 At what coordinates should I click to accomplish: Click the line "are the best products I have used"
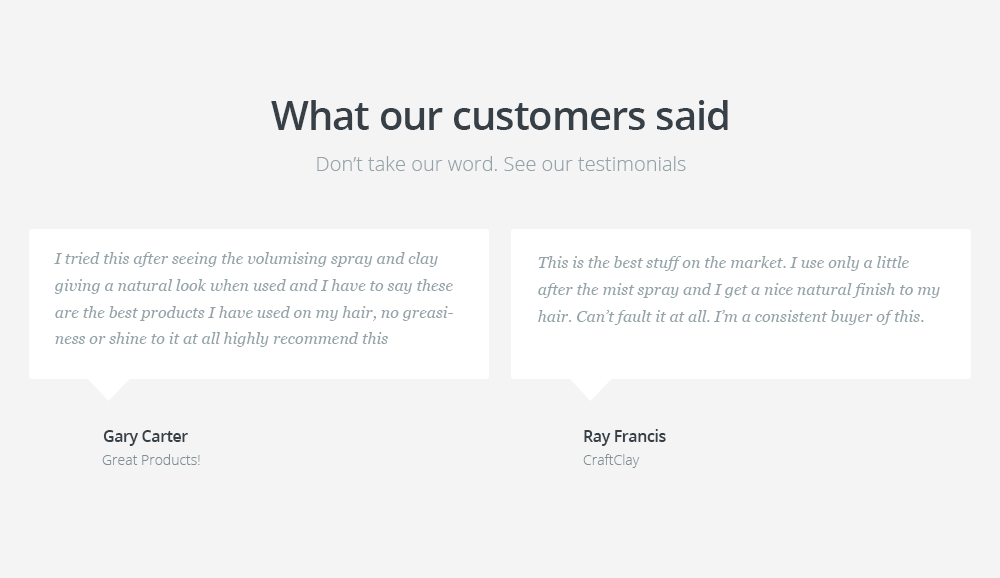pos(254,313)
